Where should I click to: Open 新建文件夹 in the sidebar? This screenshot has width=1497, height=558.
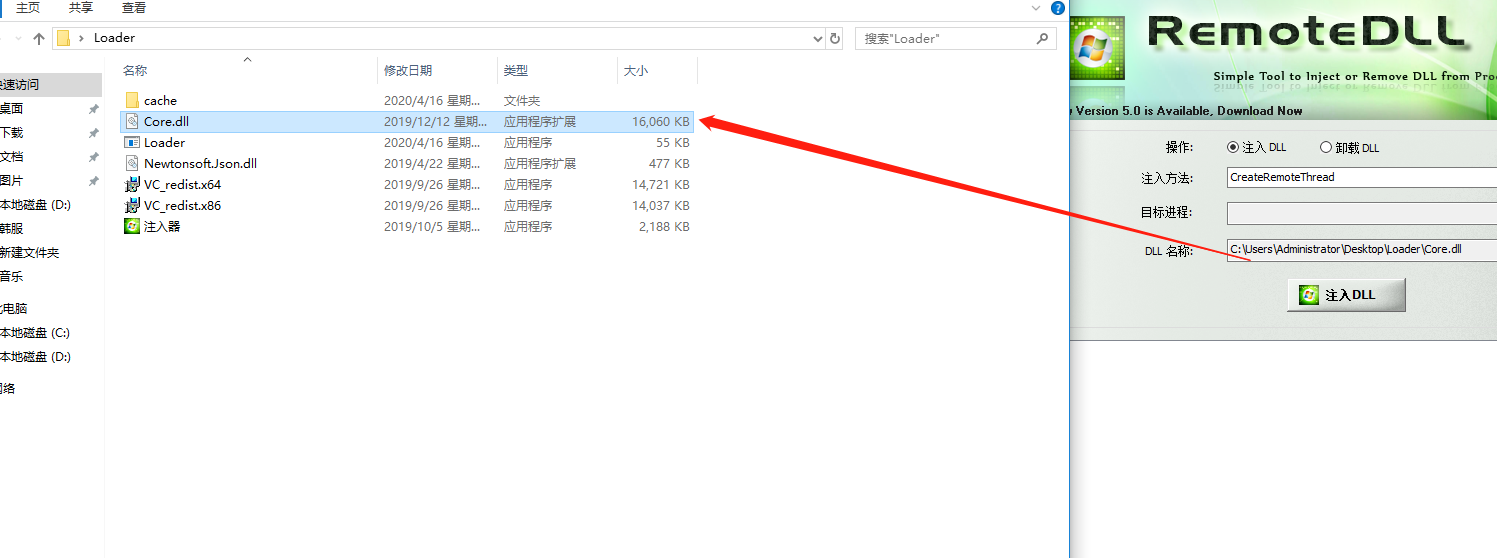coord(30,253)
